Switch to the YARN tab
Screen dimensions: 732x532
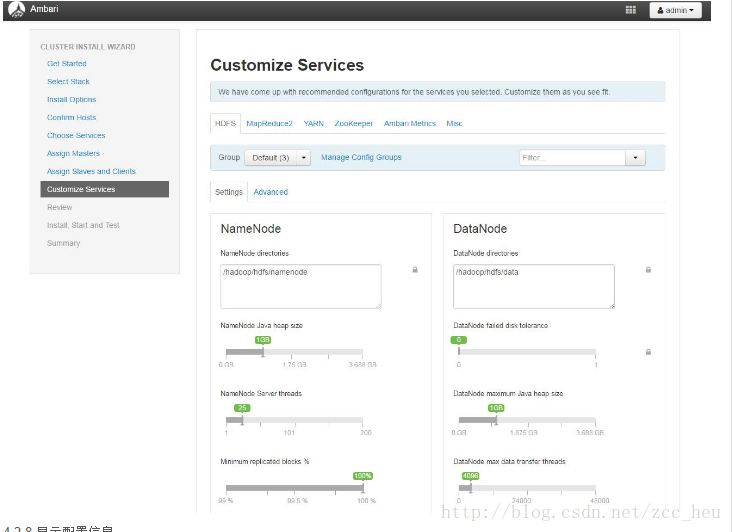(314, 123)
